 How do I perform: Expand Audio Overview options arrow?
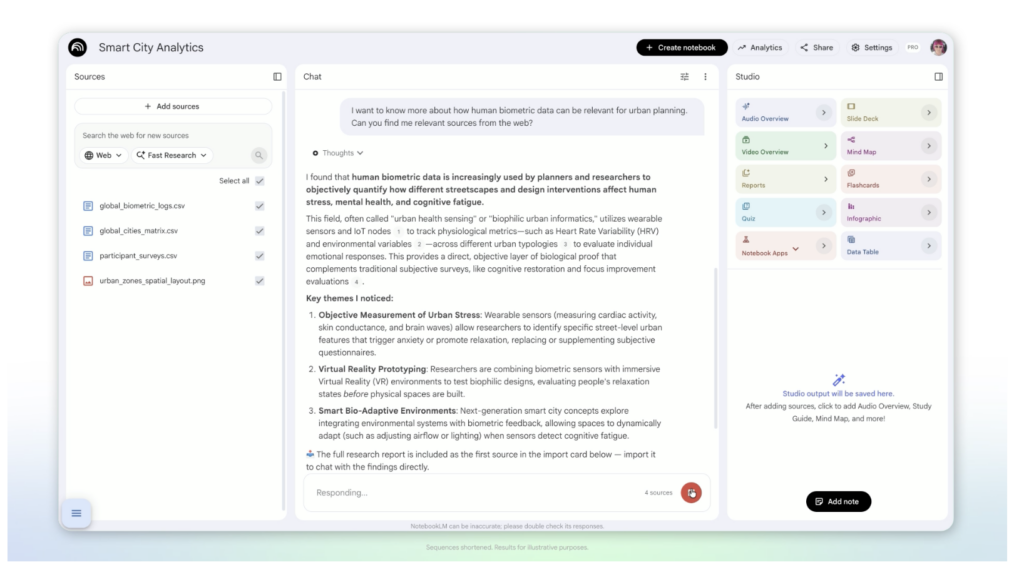824,112
